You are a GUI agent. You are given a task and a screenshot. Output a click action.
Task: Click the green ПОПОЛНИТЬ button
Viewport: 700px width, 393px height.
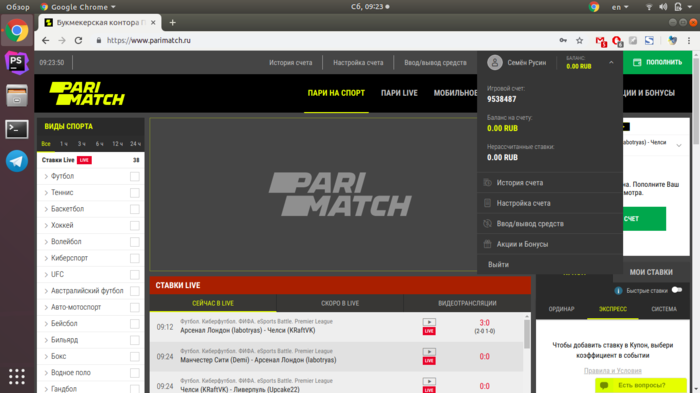point(657,63)
